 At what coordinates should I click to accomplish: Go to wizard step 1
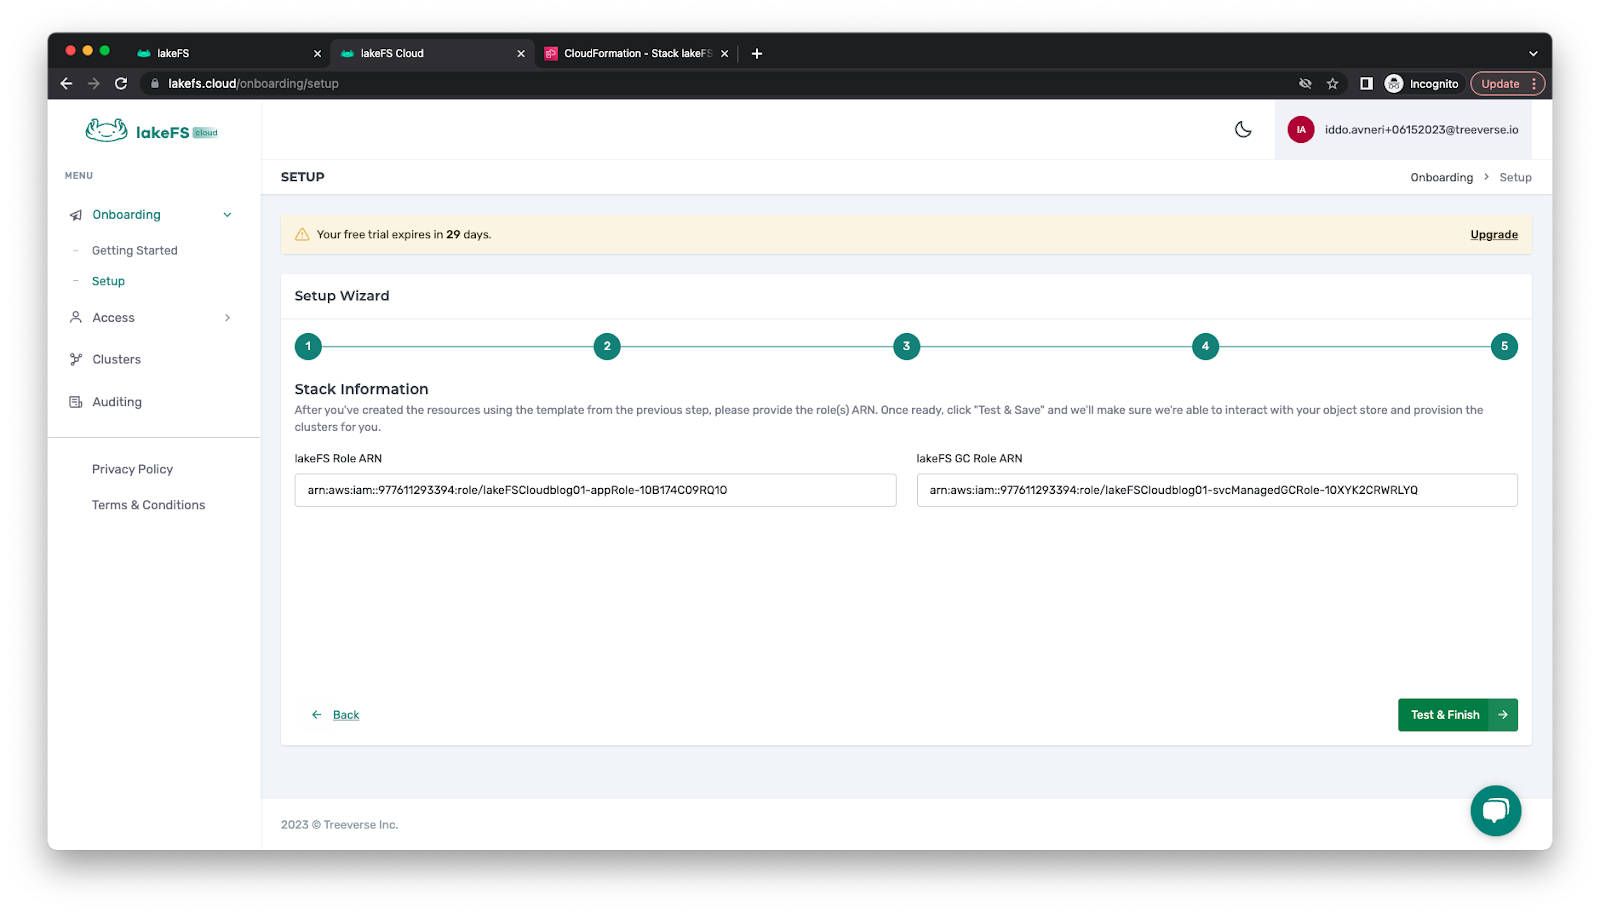(x=308, y=347)
